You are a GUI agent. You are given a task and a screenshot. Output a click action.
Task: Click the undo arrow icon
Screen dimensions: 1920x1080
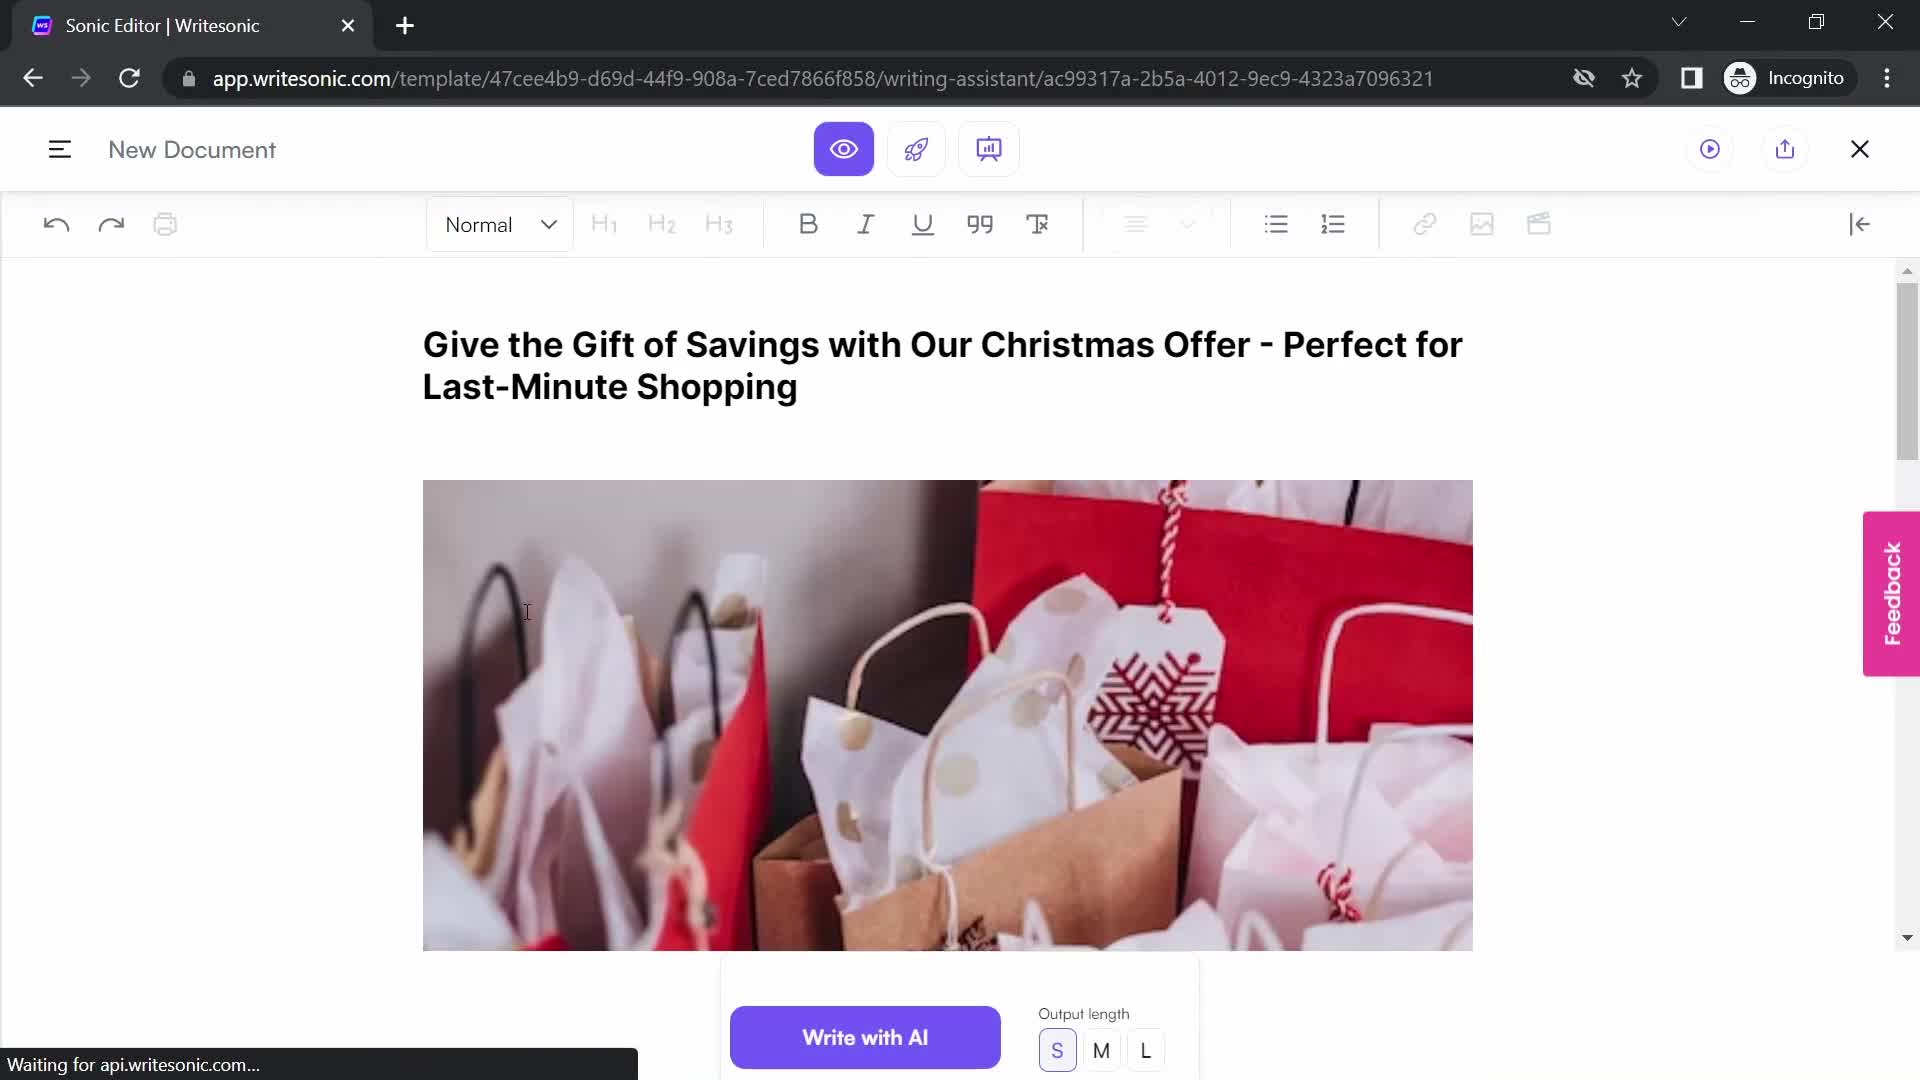click(55, 224)
